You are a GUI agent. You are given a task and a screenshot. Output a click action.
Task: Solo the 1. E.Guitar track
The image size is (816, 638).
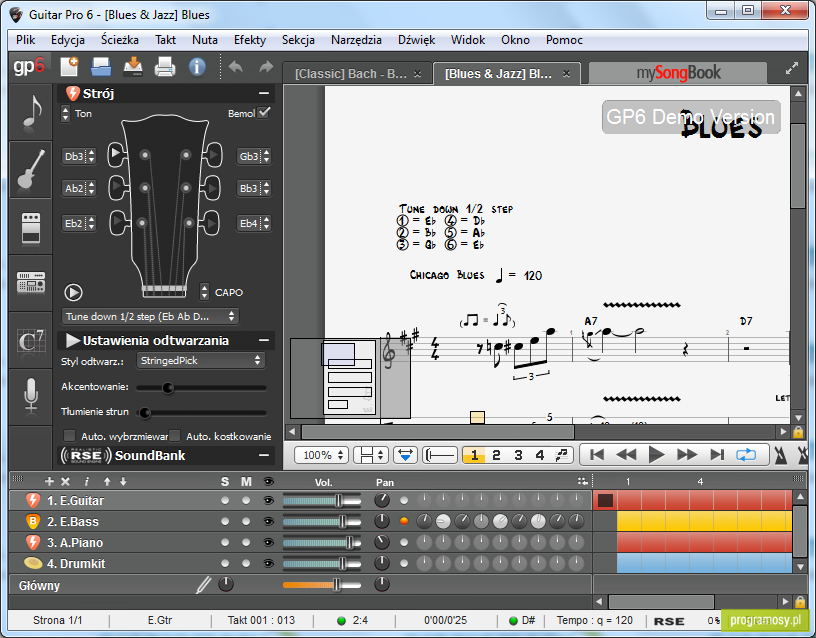pos(225,501)
